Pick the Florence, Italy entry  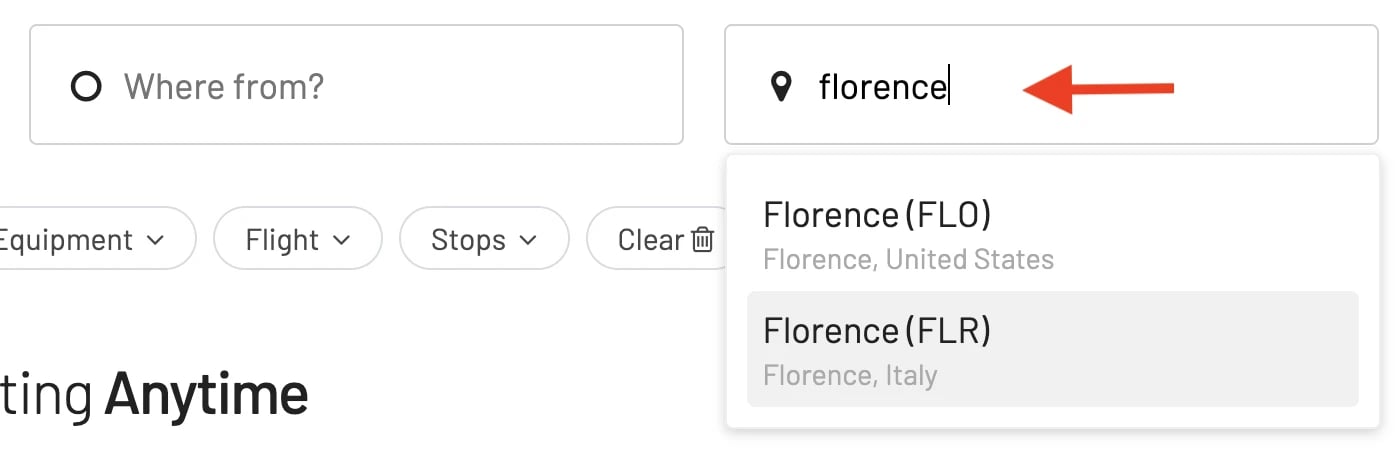point(850,376)
